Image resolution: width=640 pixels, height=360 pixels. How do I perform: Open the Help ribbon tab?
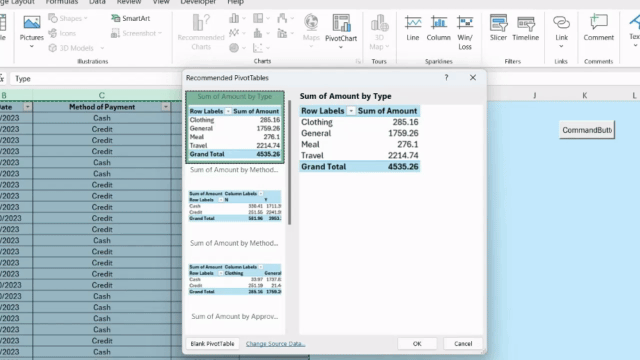[x=235, y=2]
